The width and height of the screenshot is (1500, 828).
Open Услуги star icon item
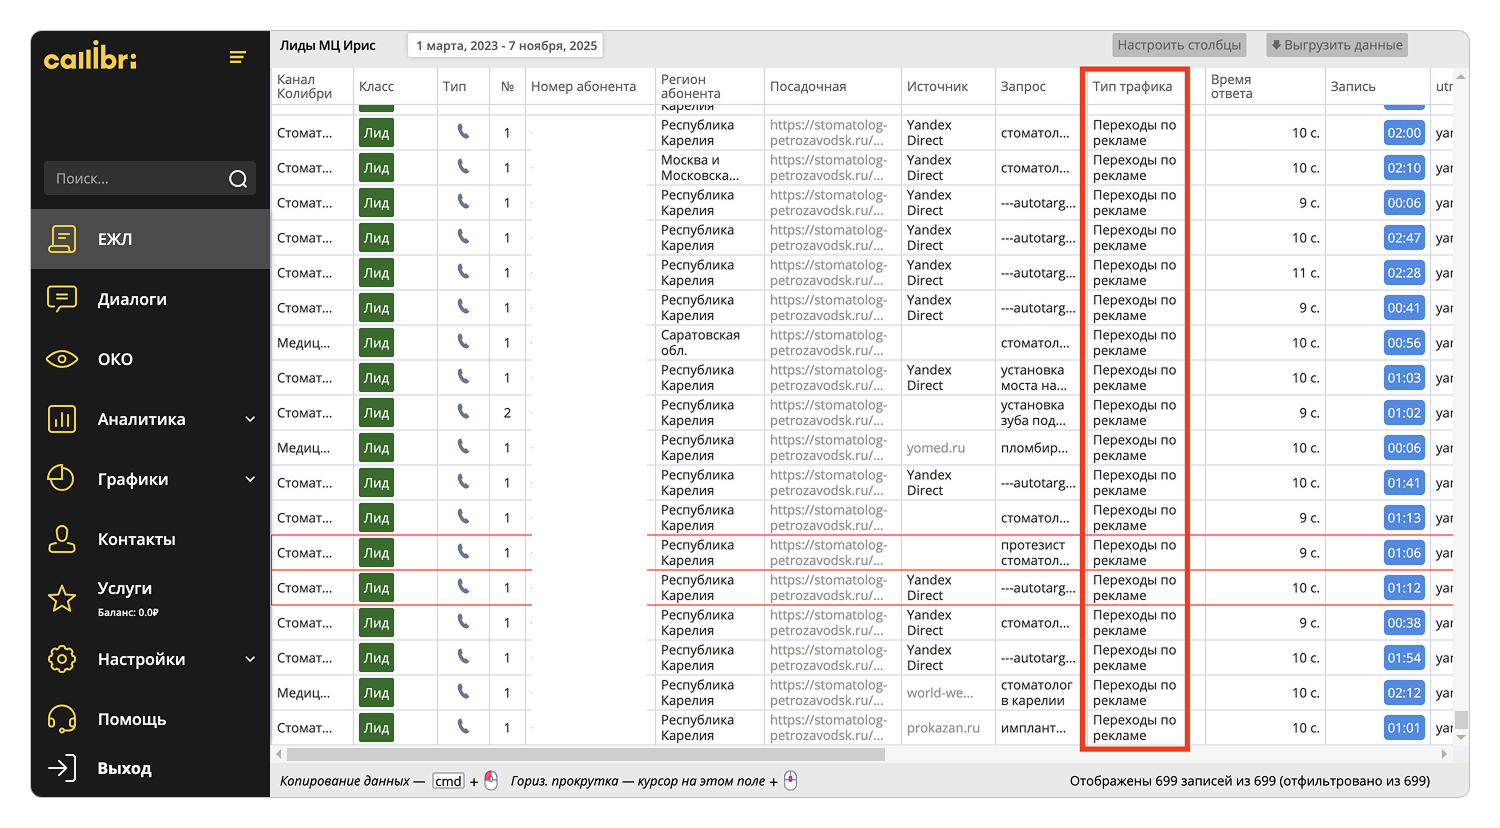tap(62, 598)
